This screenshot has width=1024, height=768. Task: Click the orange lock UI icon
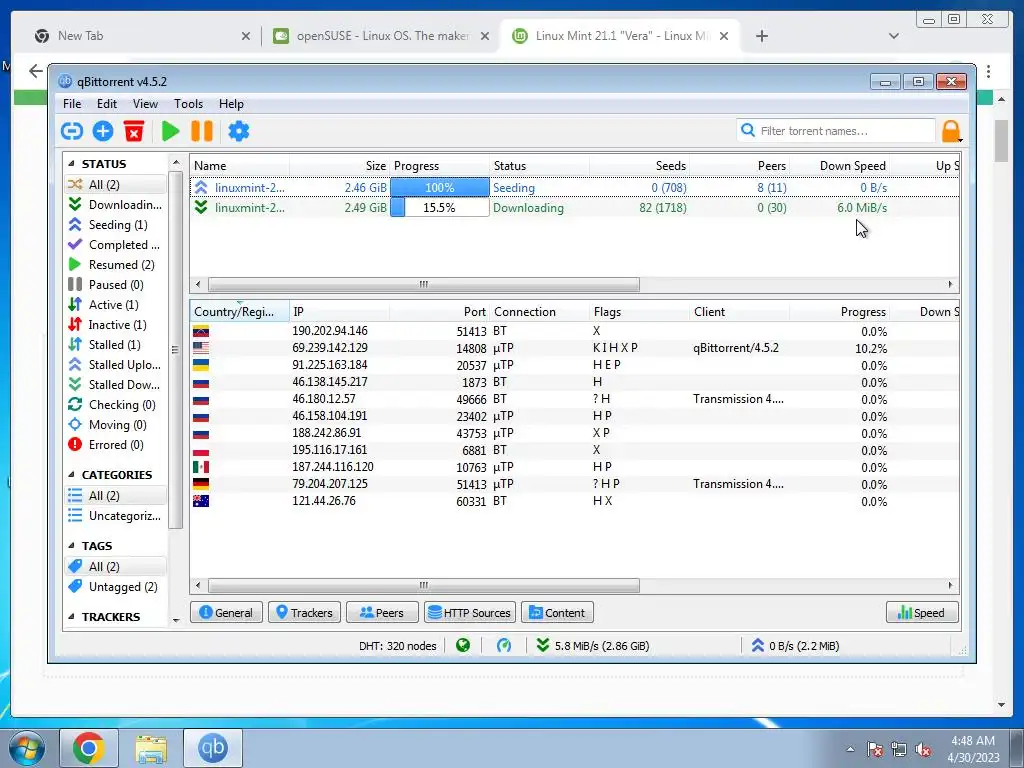[951, 131]
